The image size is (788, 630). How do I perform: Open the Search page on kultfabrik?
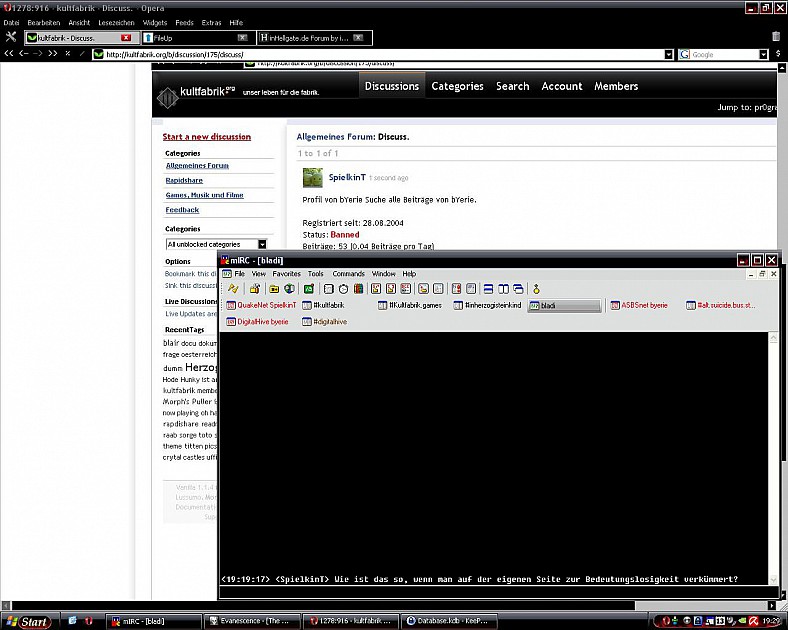[x=513, y=86]
